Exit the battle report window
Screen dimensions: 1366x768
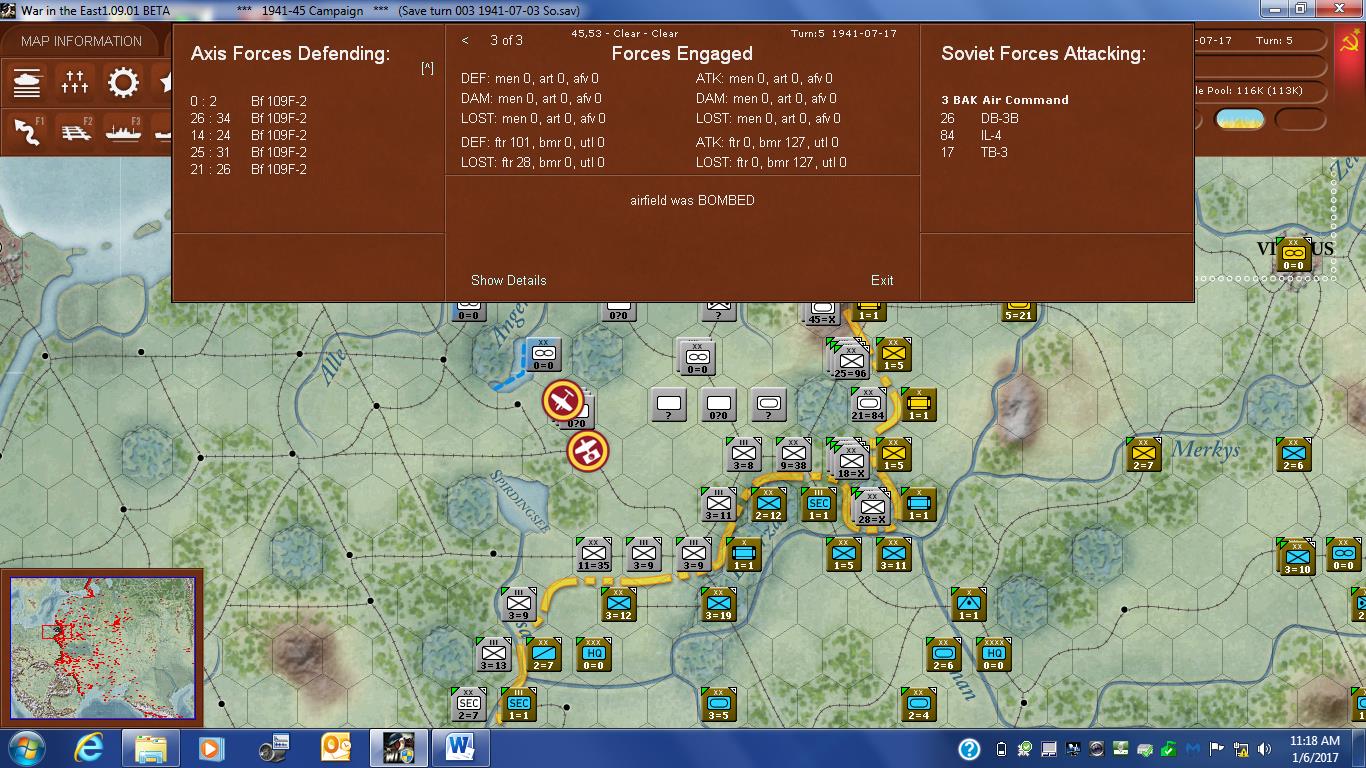click(x=882, y=280)
